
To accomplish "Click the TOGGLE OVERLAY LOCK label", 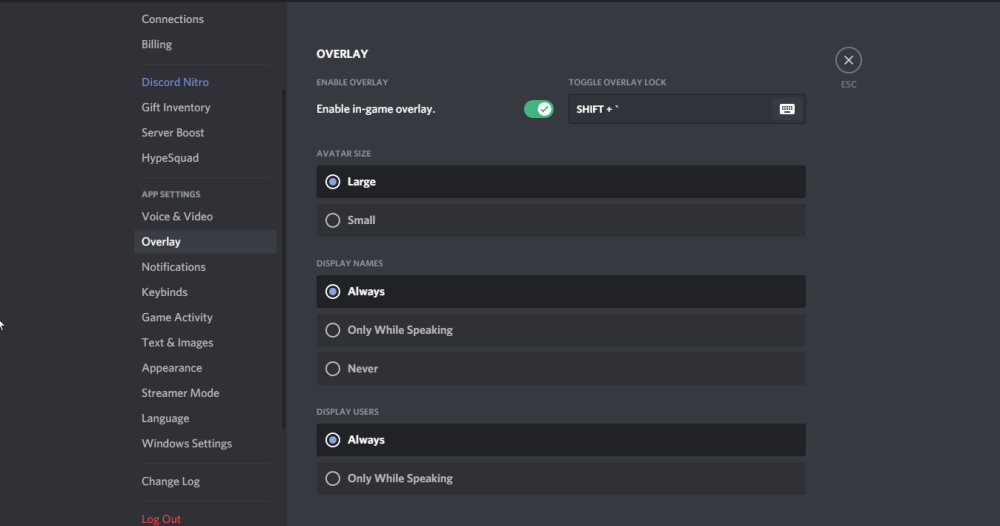I will pos(617,82).
